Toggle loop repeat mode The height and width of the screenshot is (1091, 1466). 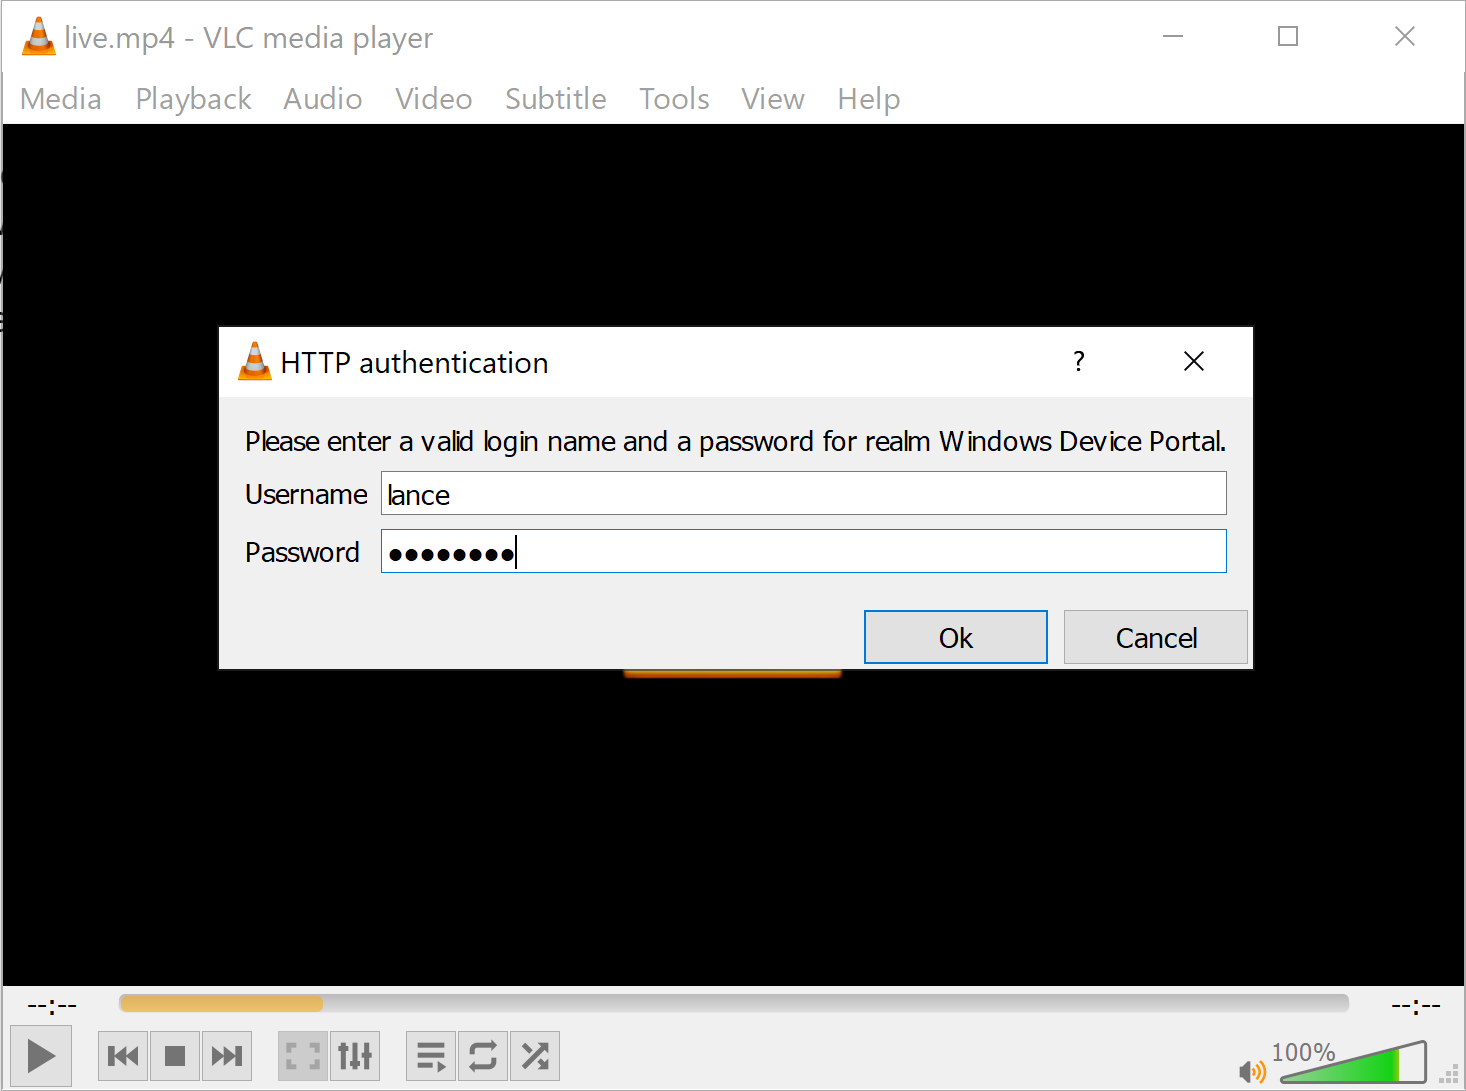pyautogui.click(x=483, y=1056)
